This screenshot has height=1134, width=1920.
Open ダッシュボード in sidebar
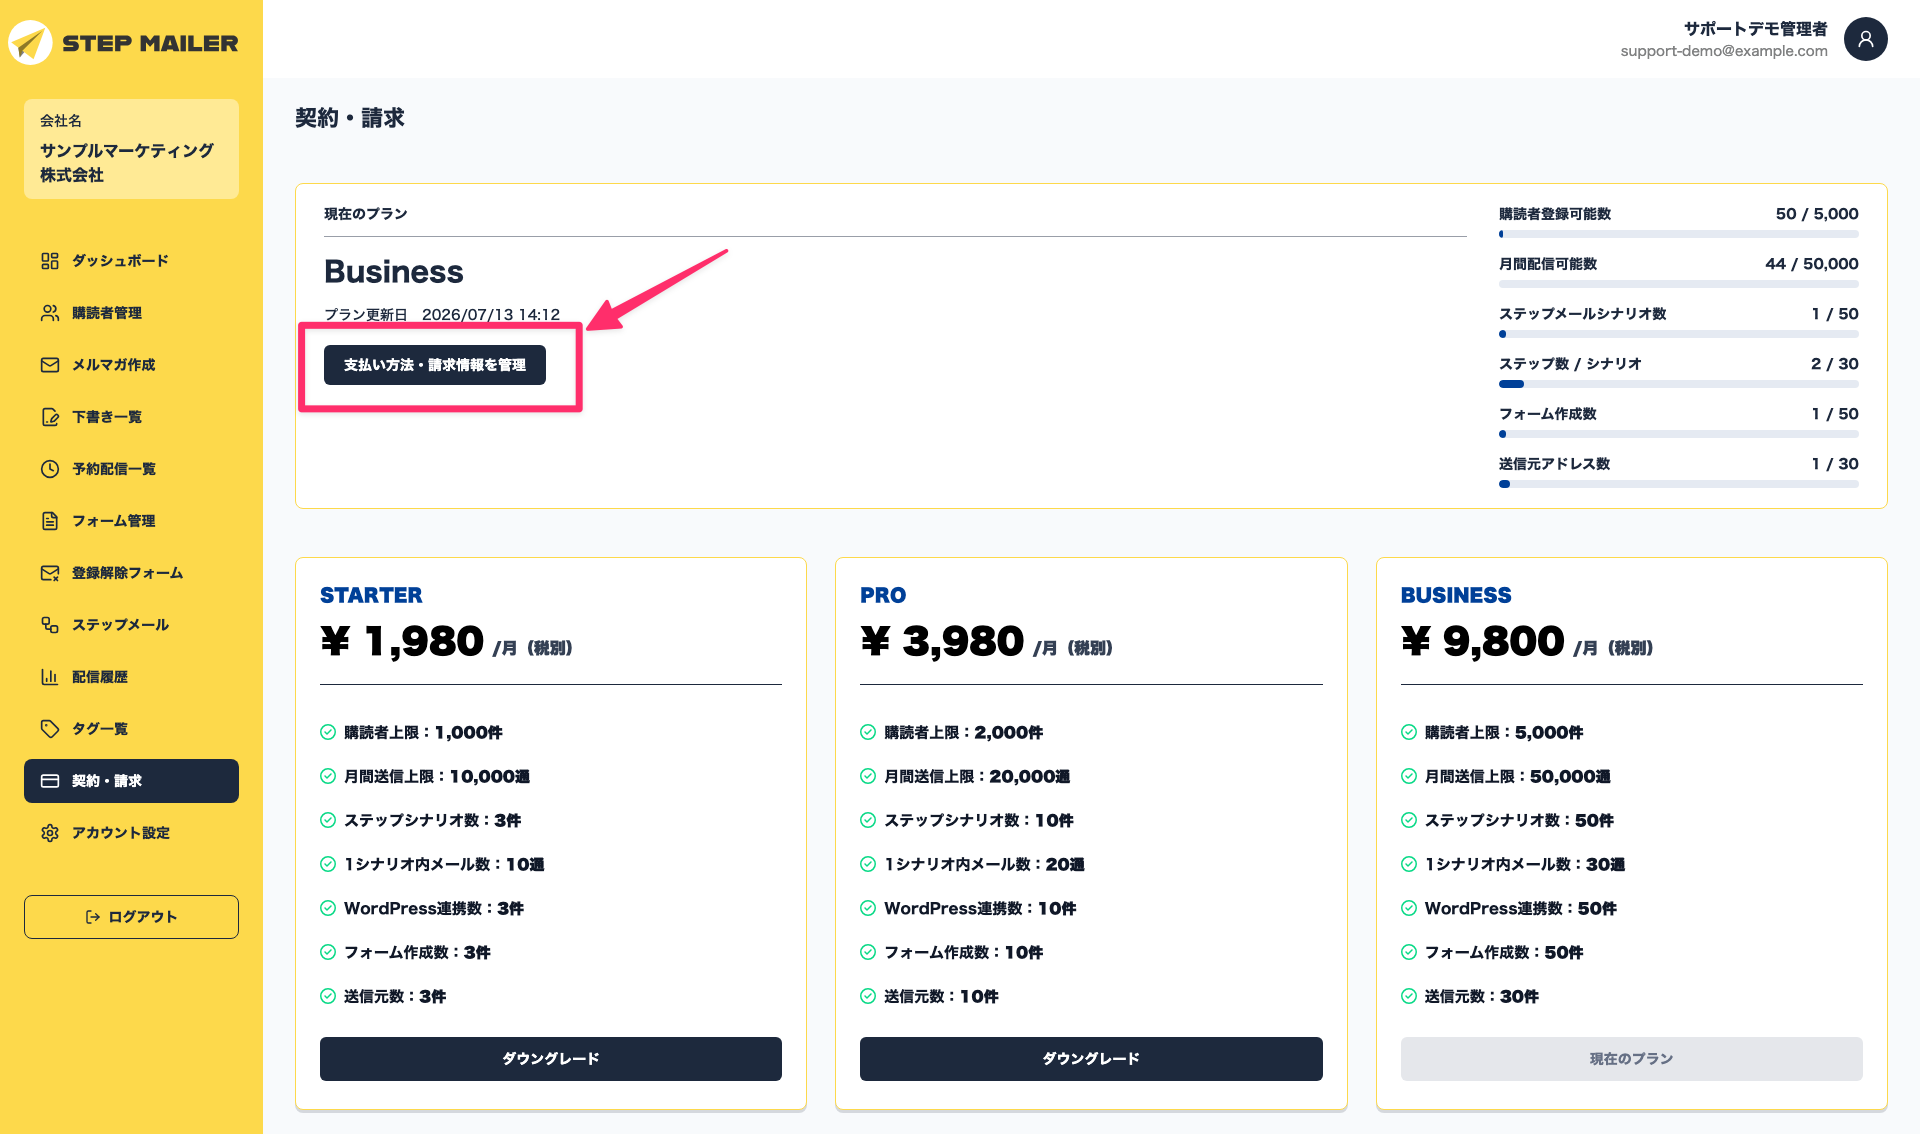coord(131,261)
